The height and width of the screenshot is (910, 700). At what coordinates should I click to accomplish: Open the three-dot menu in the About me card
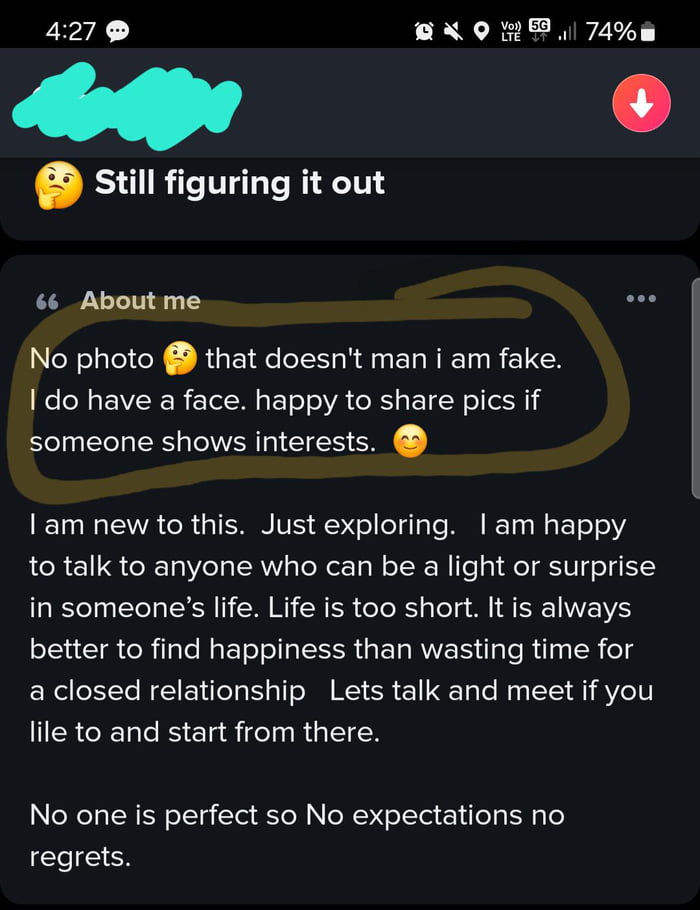[641, 299]
